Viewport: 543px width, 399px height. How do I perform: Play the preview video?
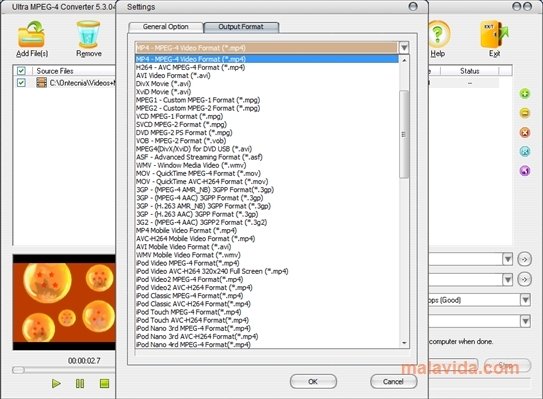coord(56,383)
